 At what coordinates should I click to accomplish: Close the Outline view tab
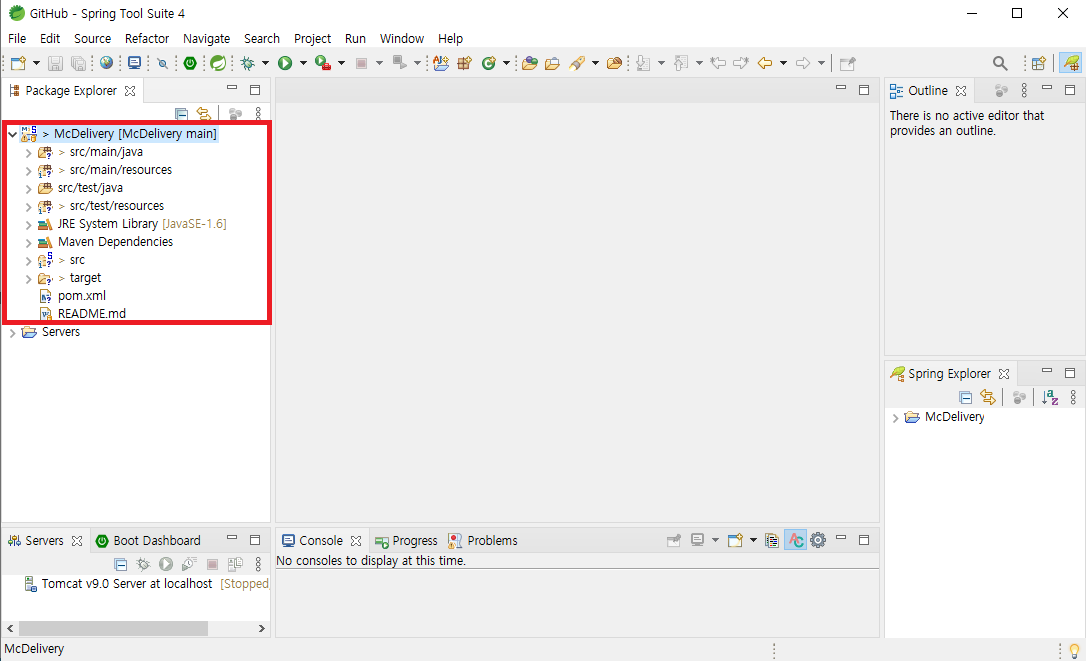(x=961, y=91)
